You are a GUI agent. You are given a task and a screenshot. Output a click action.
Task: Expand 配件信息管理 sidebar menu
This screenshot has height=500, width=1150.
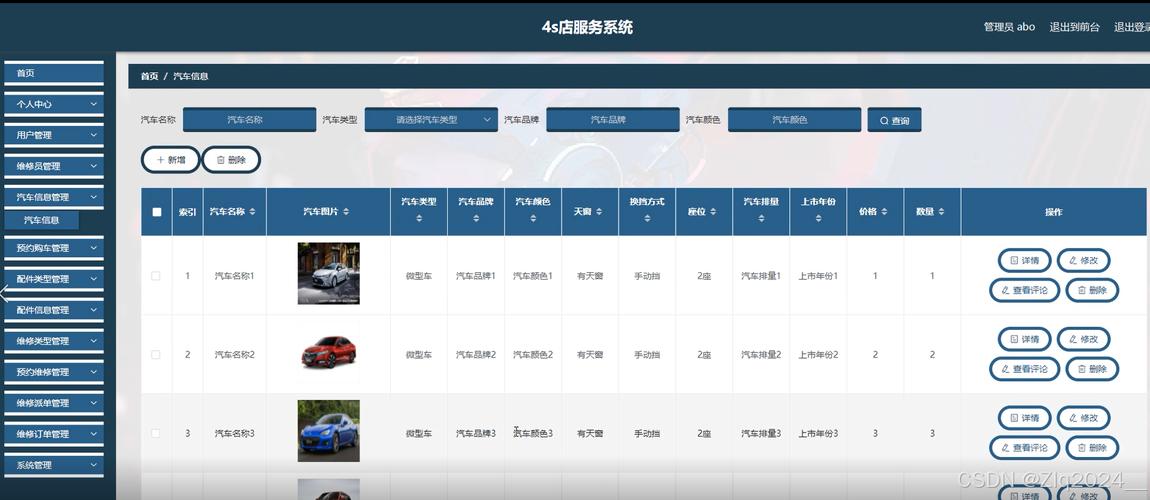coord(54,310)
